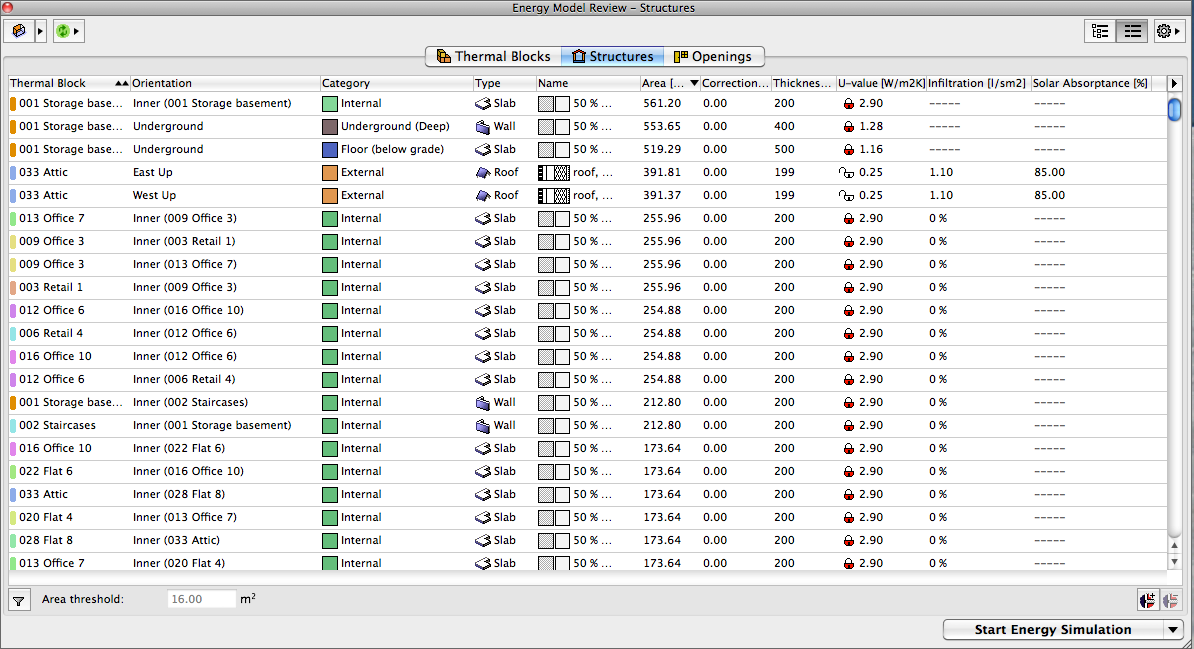The width and height of the screenshot is (1194, 649).
Task: Sort by the Type column header
Action: click(504, 83)
